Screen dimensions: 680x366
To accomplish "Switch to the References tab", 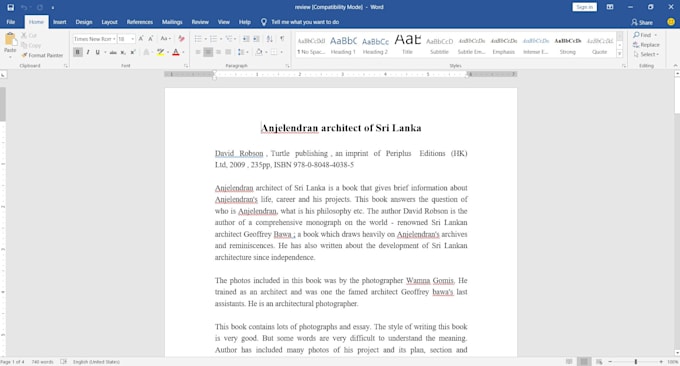I will click(140, 22).
